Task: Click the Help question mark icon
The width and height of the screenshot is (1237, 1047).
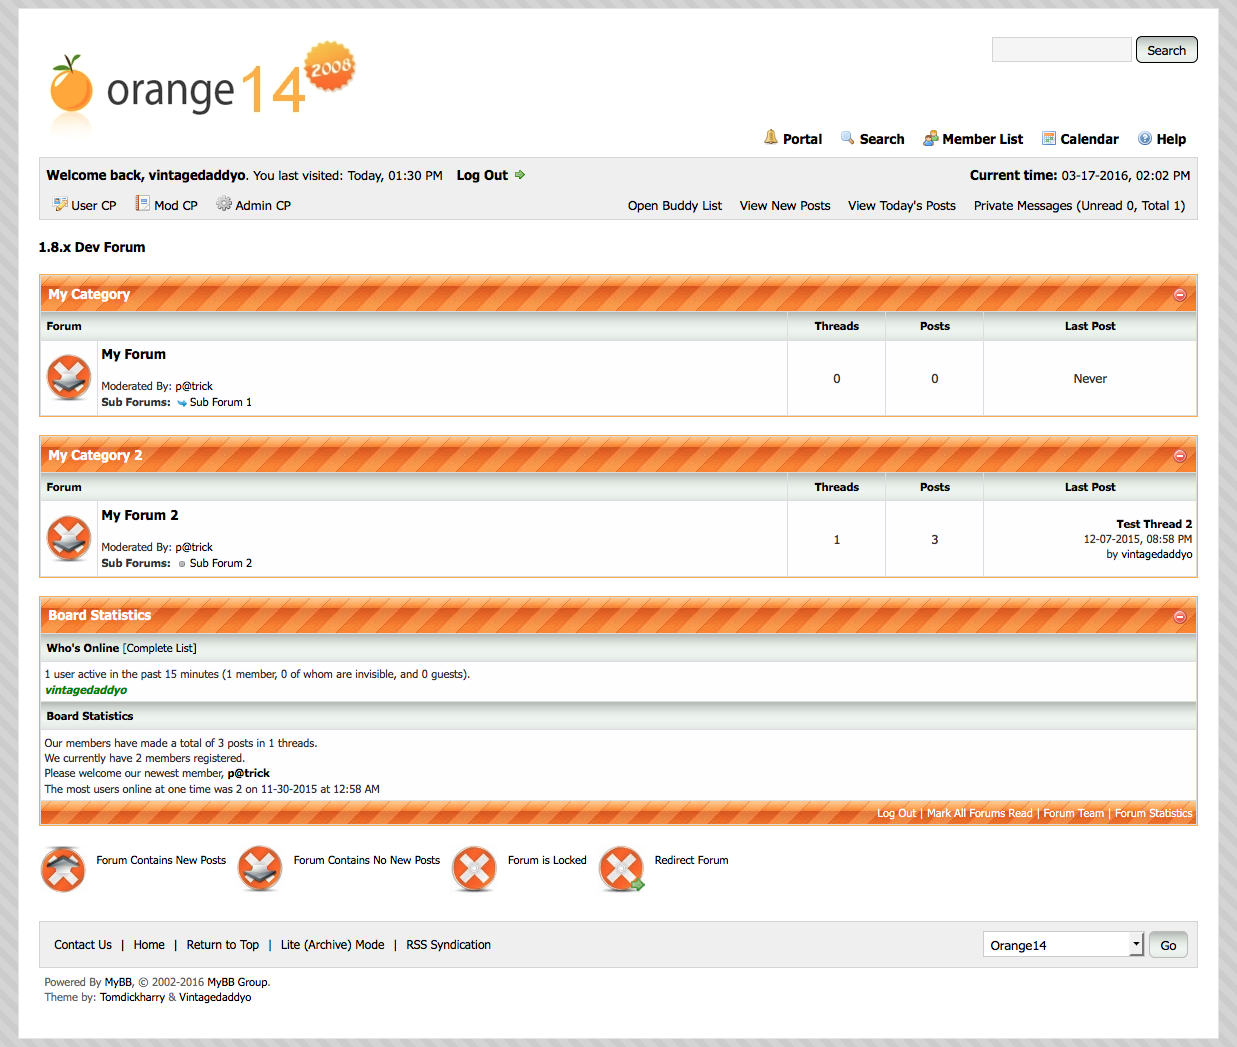Action: (1145, 139)
